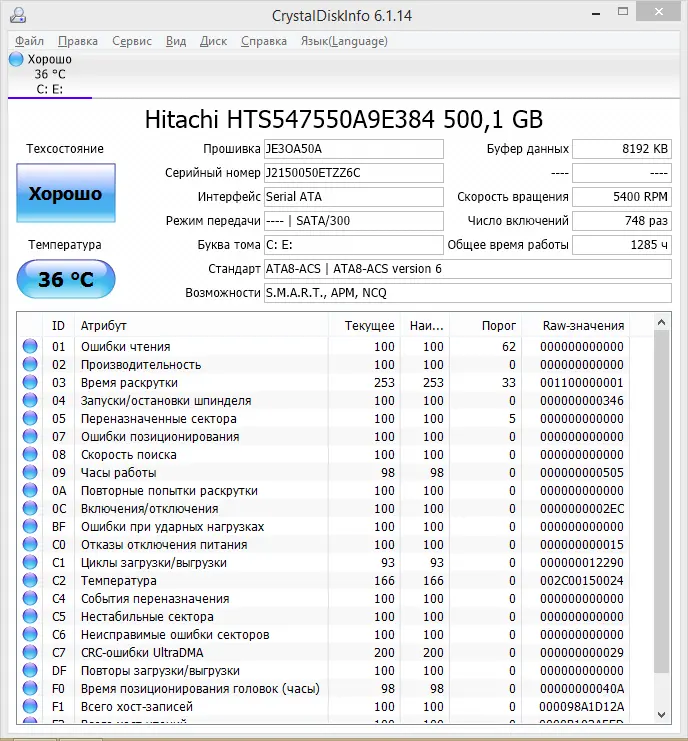Viewport: 688px width, 741px height.
Task: Click status orb of row DF Повторы загрузки/выгрузки
Action: tap(30, 670)
